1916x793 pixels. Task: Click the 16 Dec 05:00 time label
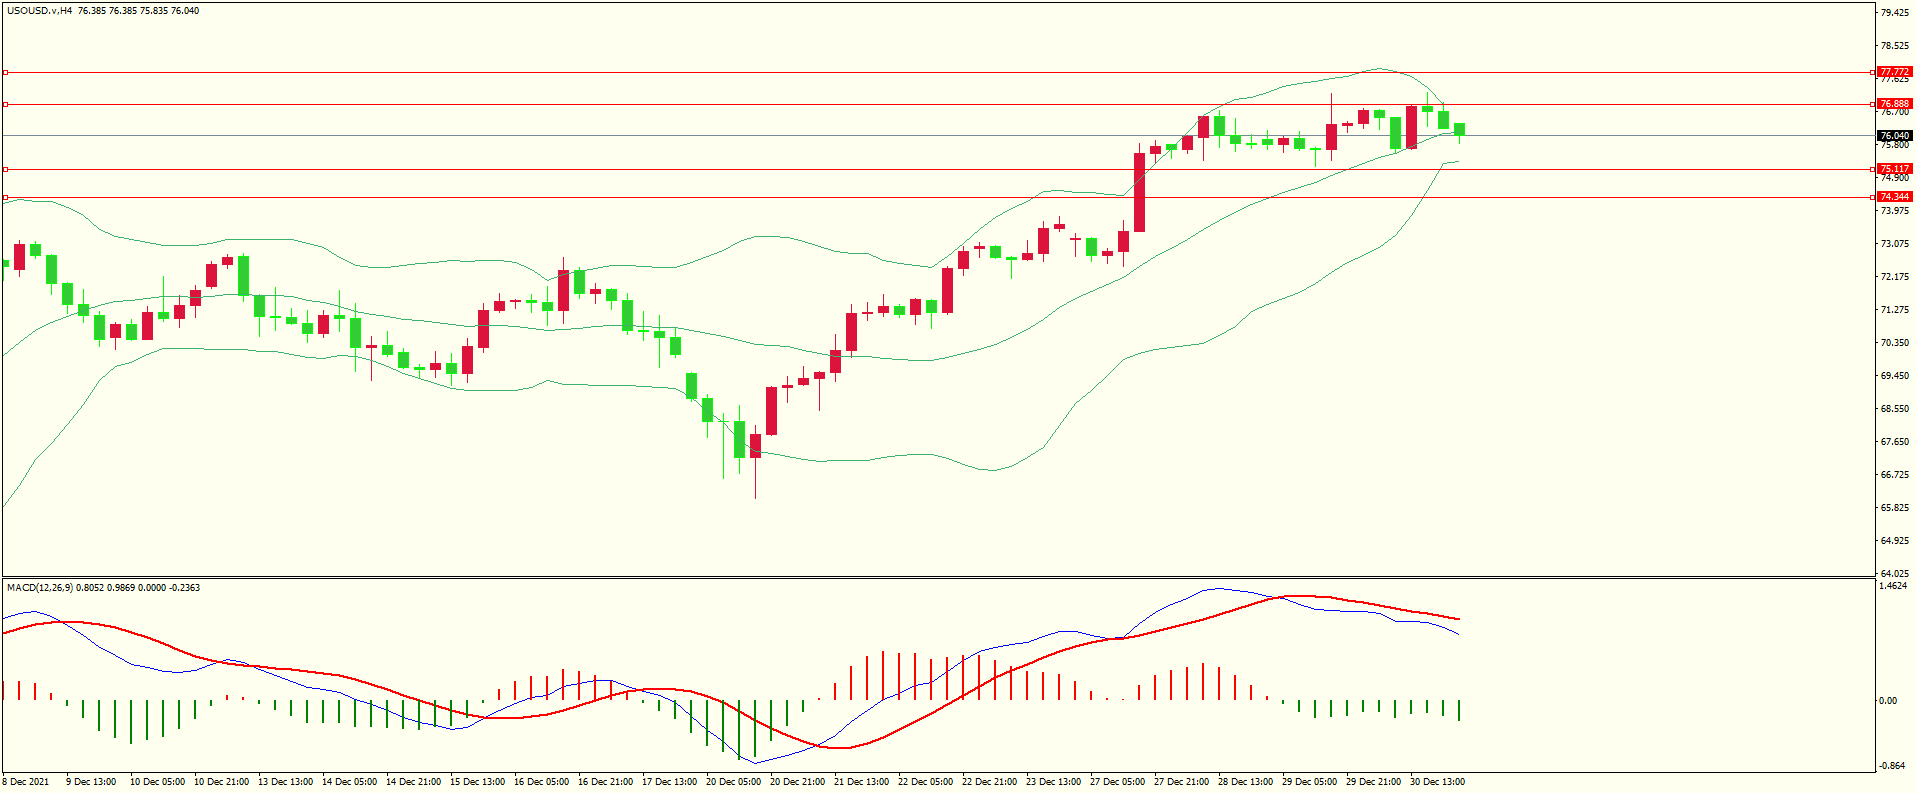[541, 782]
